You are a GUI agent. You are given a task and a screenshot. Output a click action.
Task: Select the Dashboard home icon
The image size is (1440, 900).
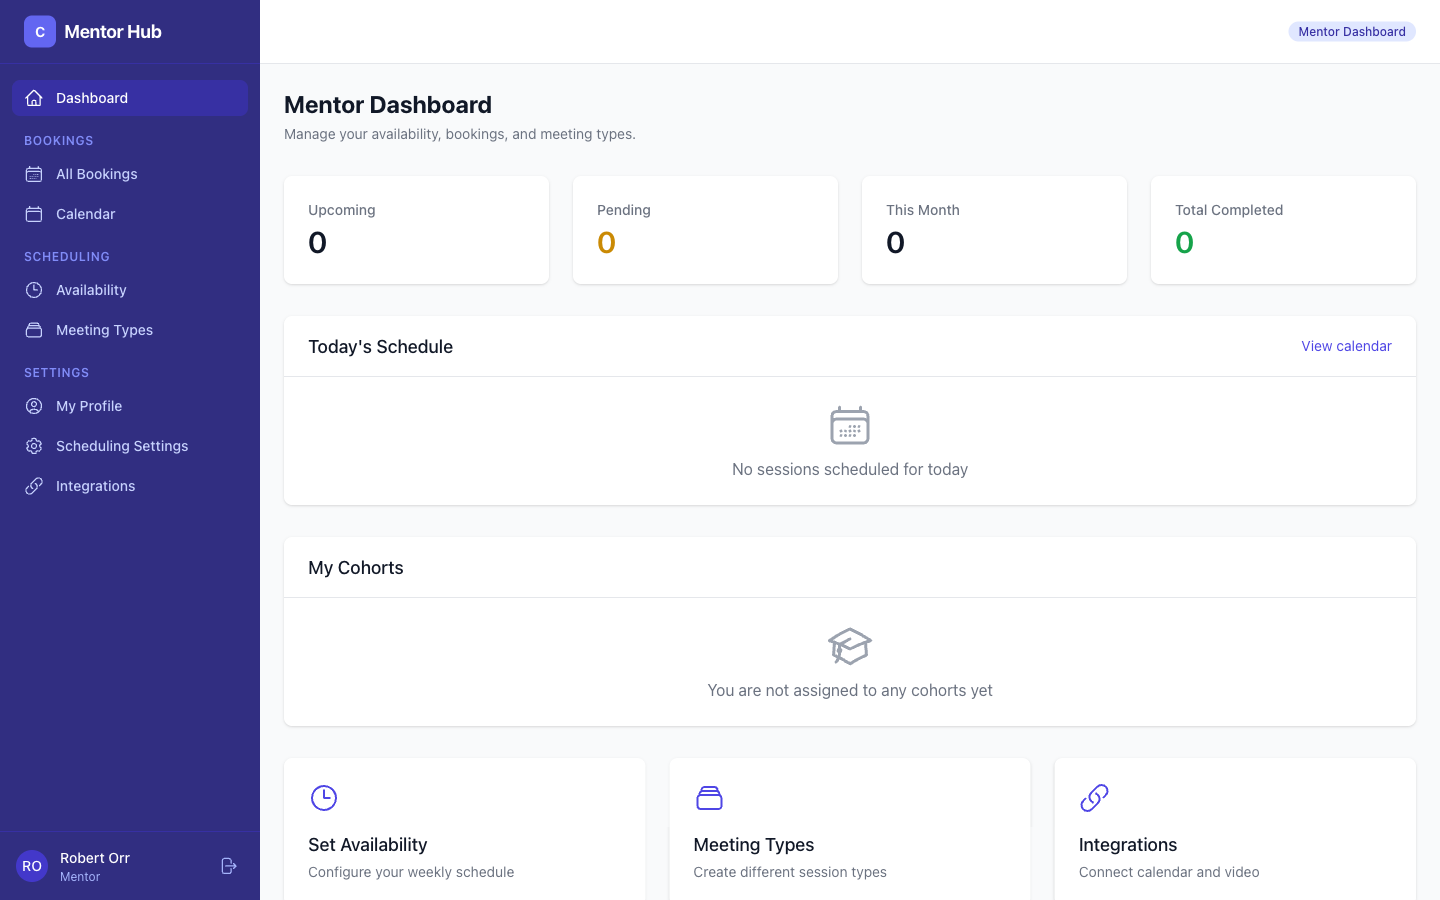pos(34,97)
